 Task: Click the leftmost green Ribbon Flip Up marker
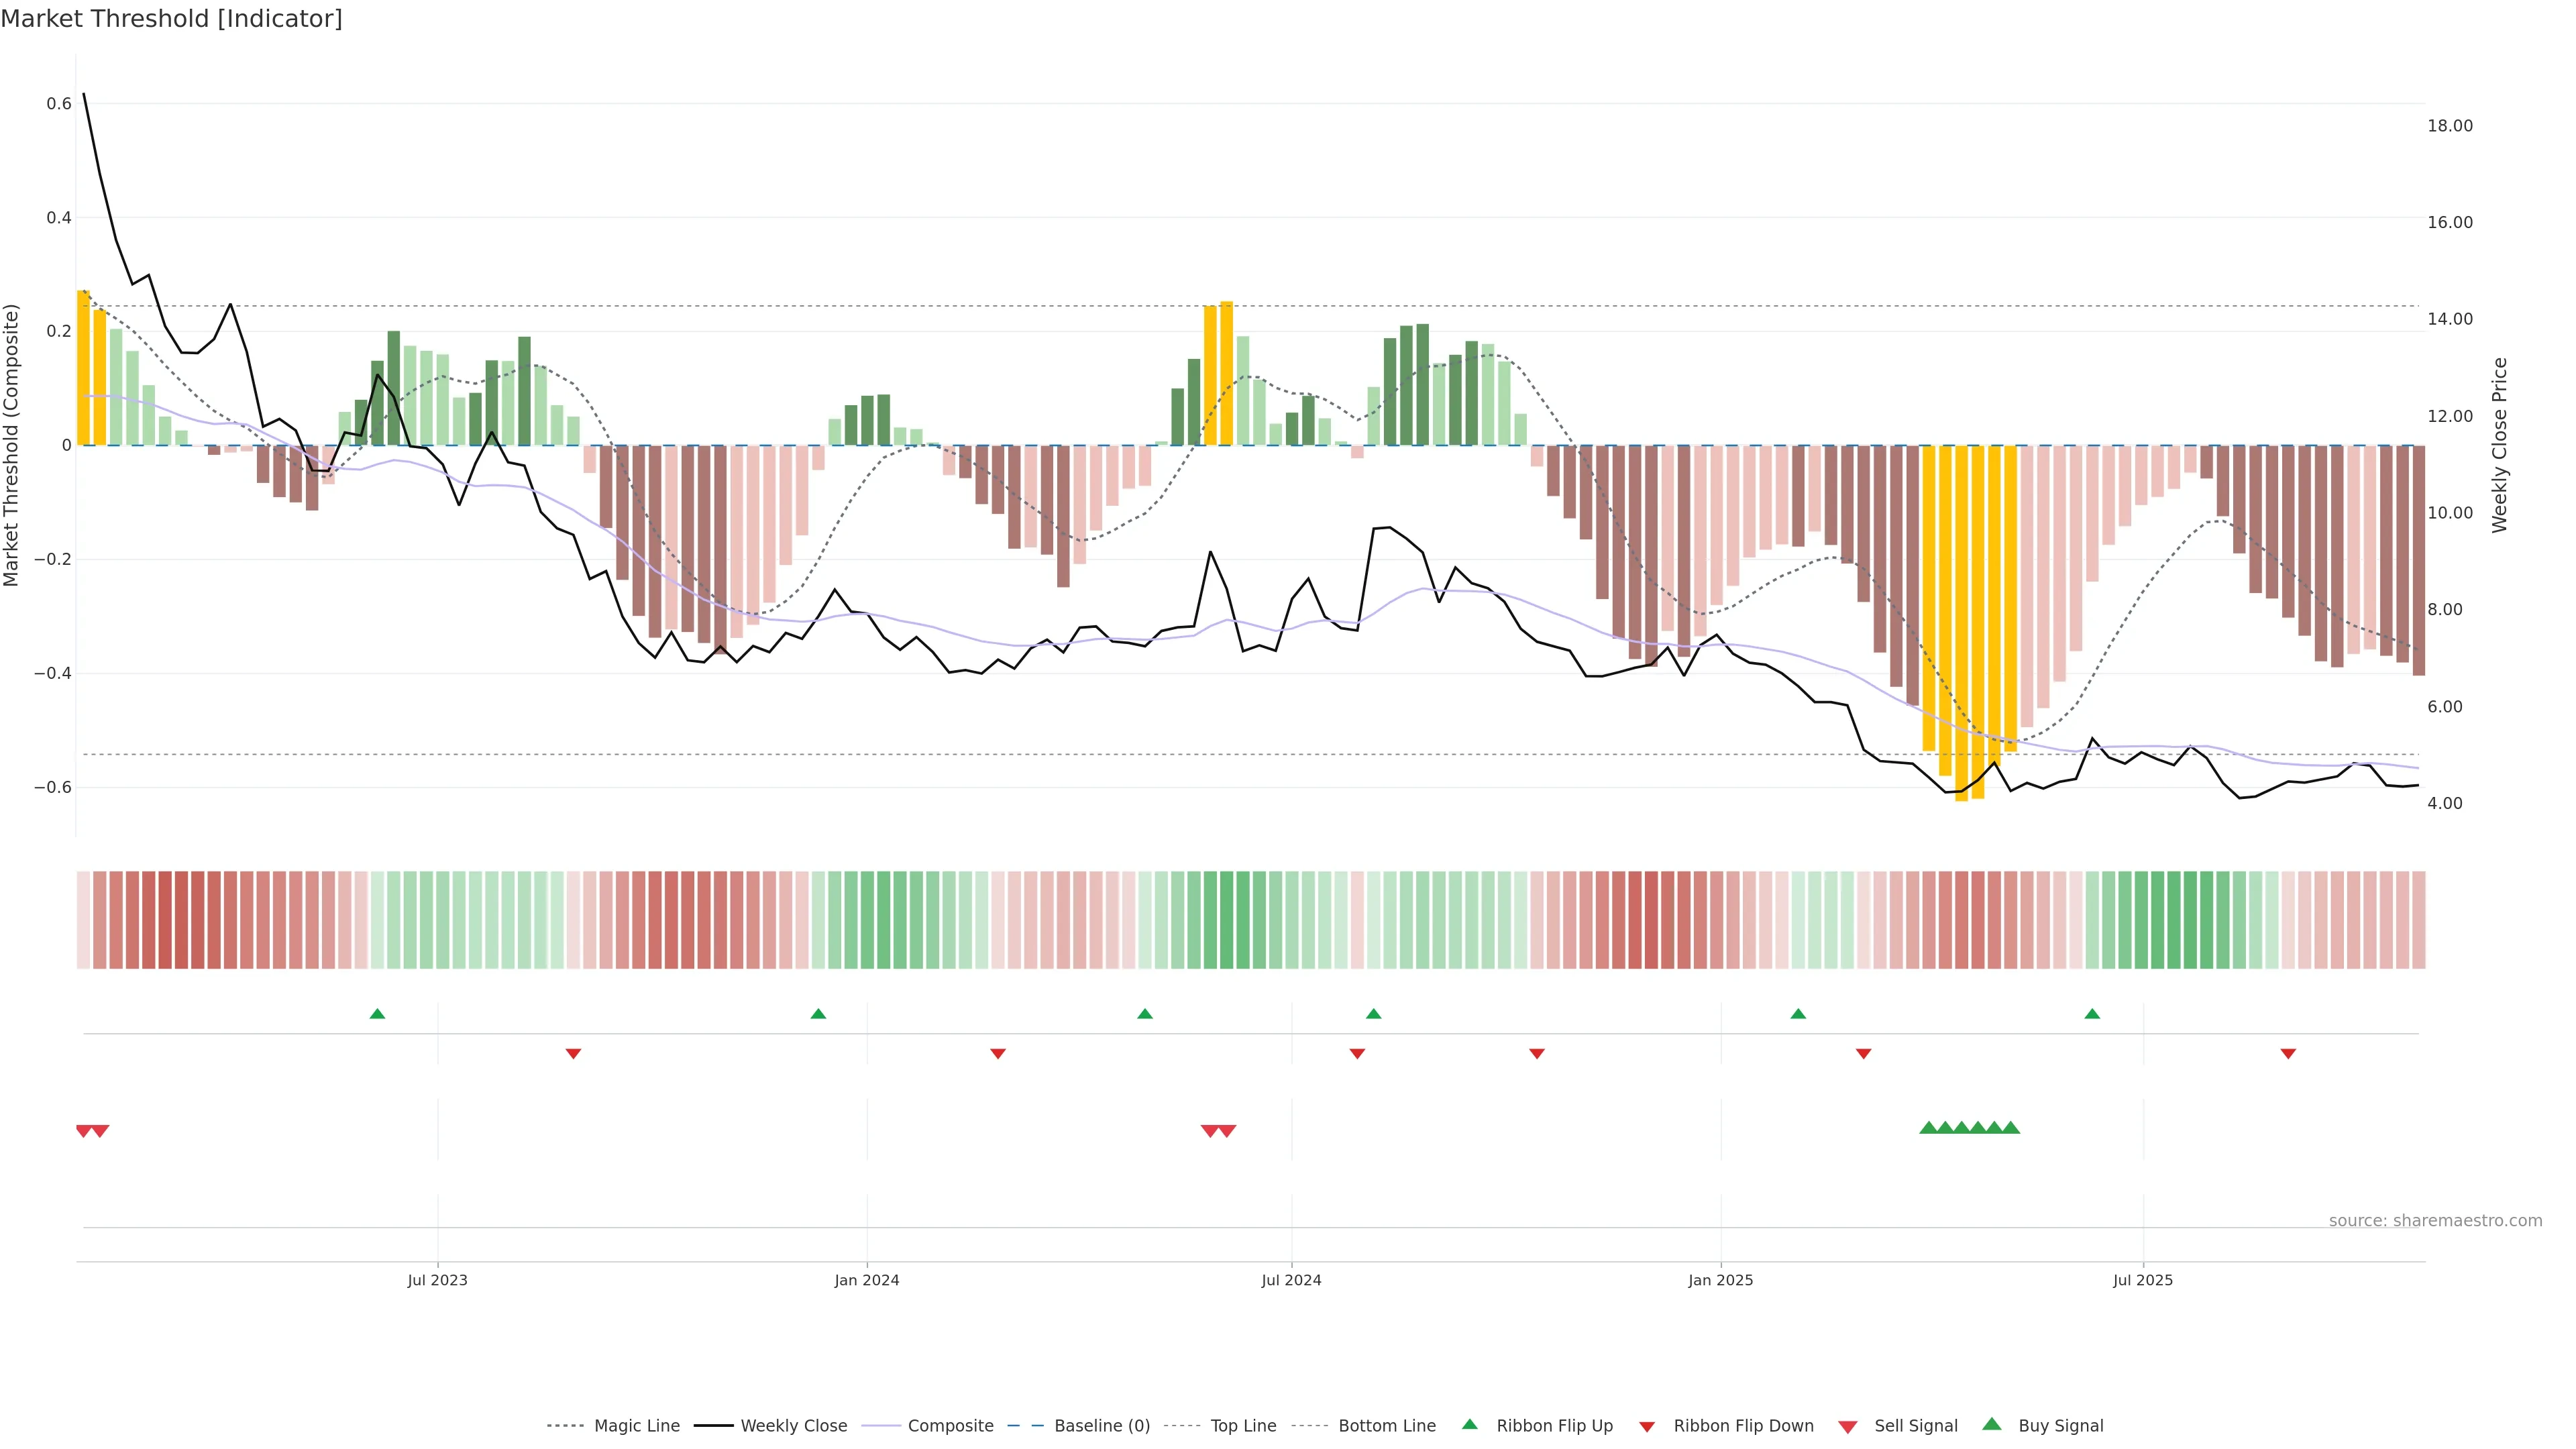(377, 1014)
